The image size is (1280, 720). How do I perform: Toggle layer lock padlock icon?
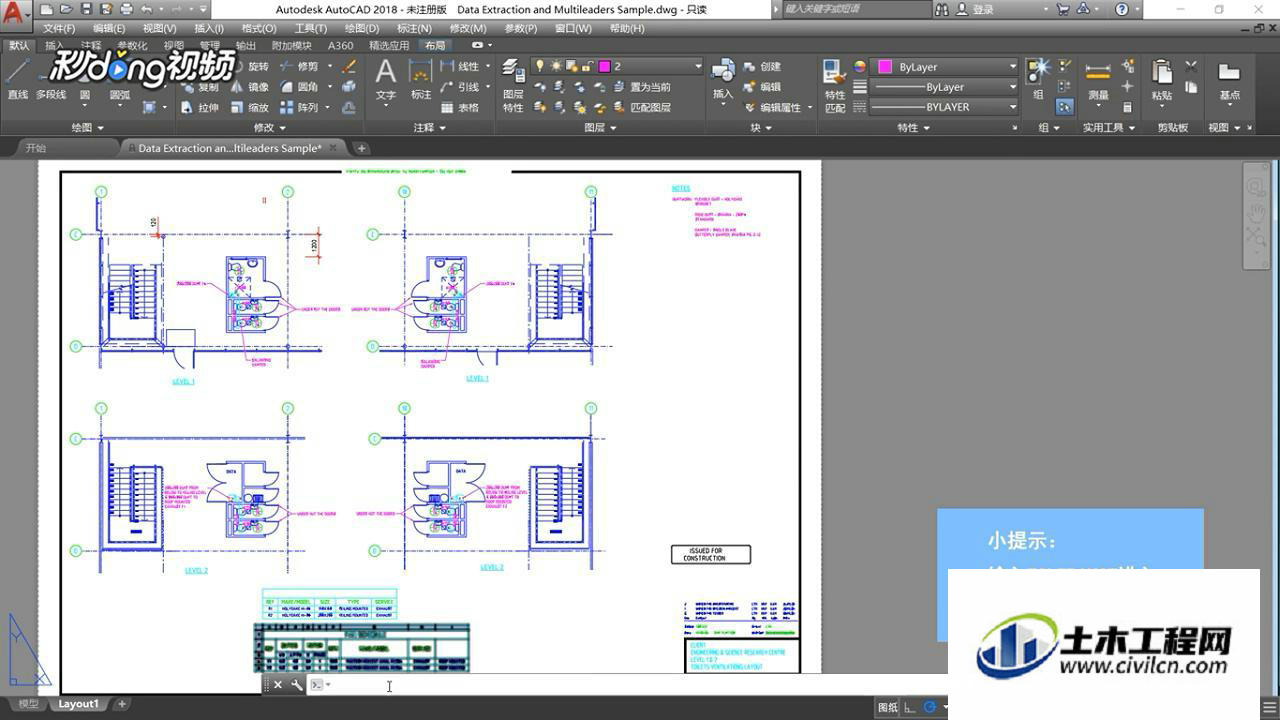coord(572,66)
